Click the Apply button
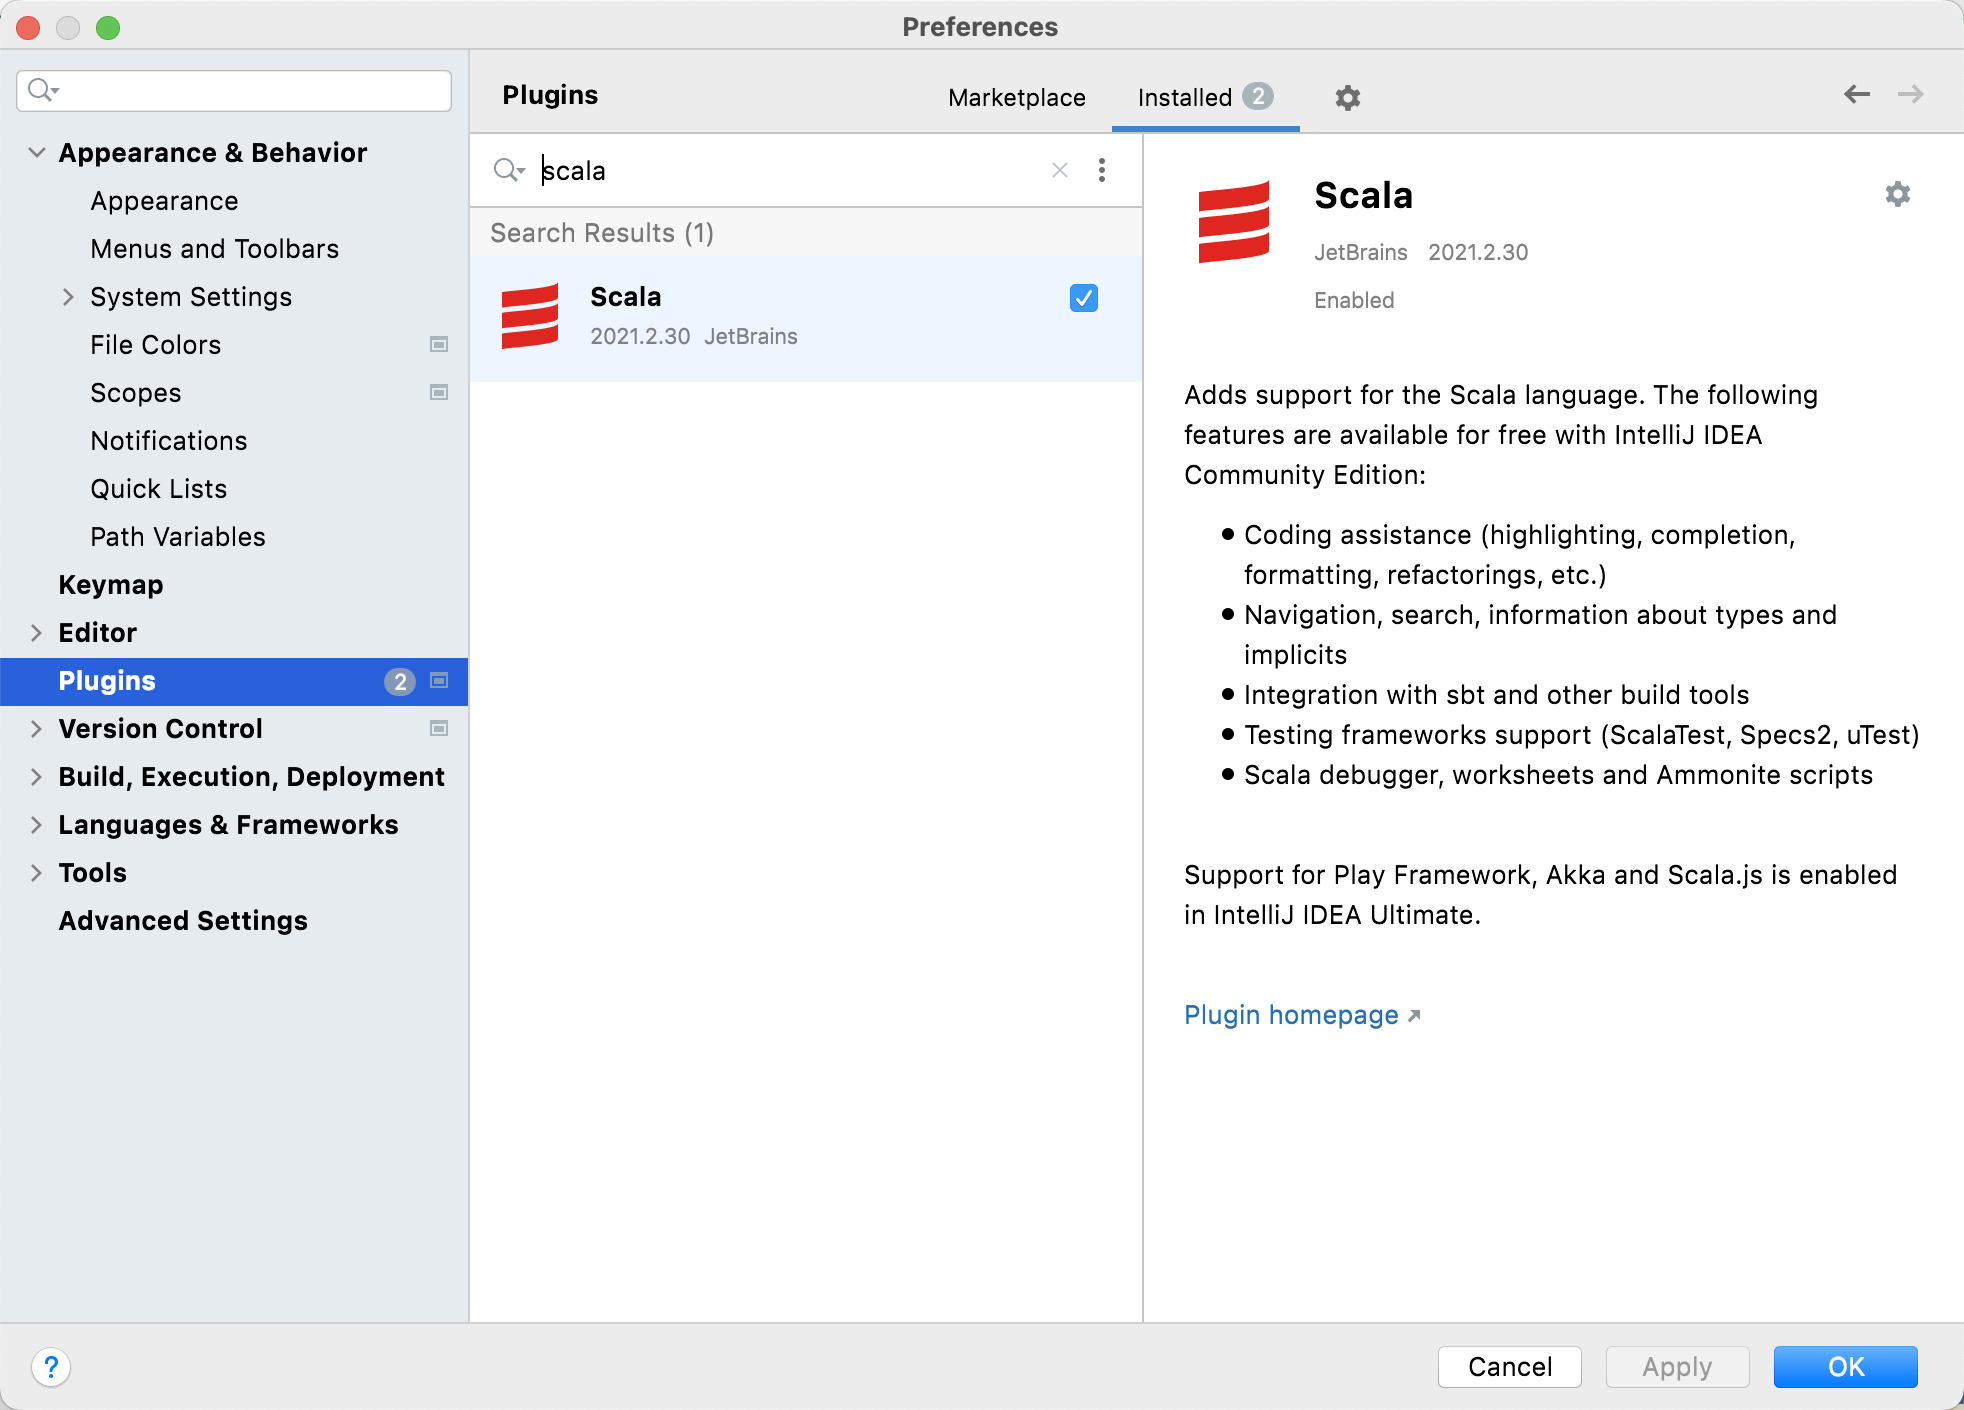This screenshot has height=1410, width=1964. [x=1677, y=1366]
